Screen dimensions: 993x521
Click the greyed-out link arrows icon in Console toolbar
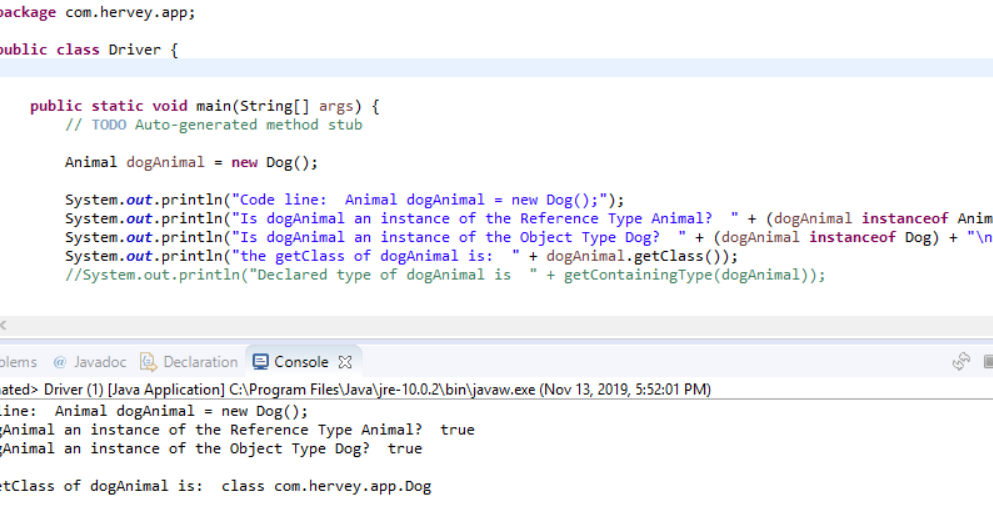961,361
